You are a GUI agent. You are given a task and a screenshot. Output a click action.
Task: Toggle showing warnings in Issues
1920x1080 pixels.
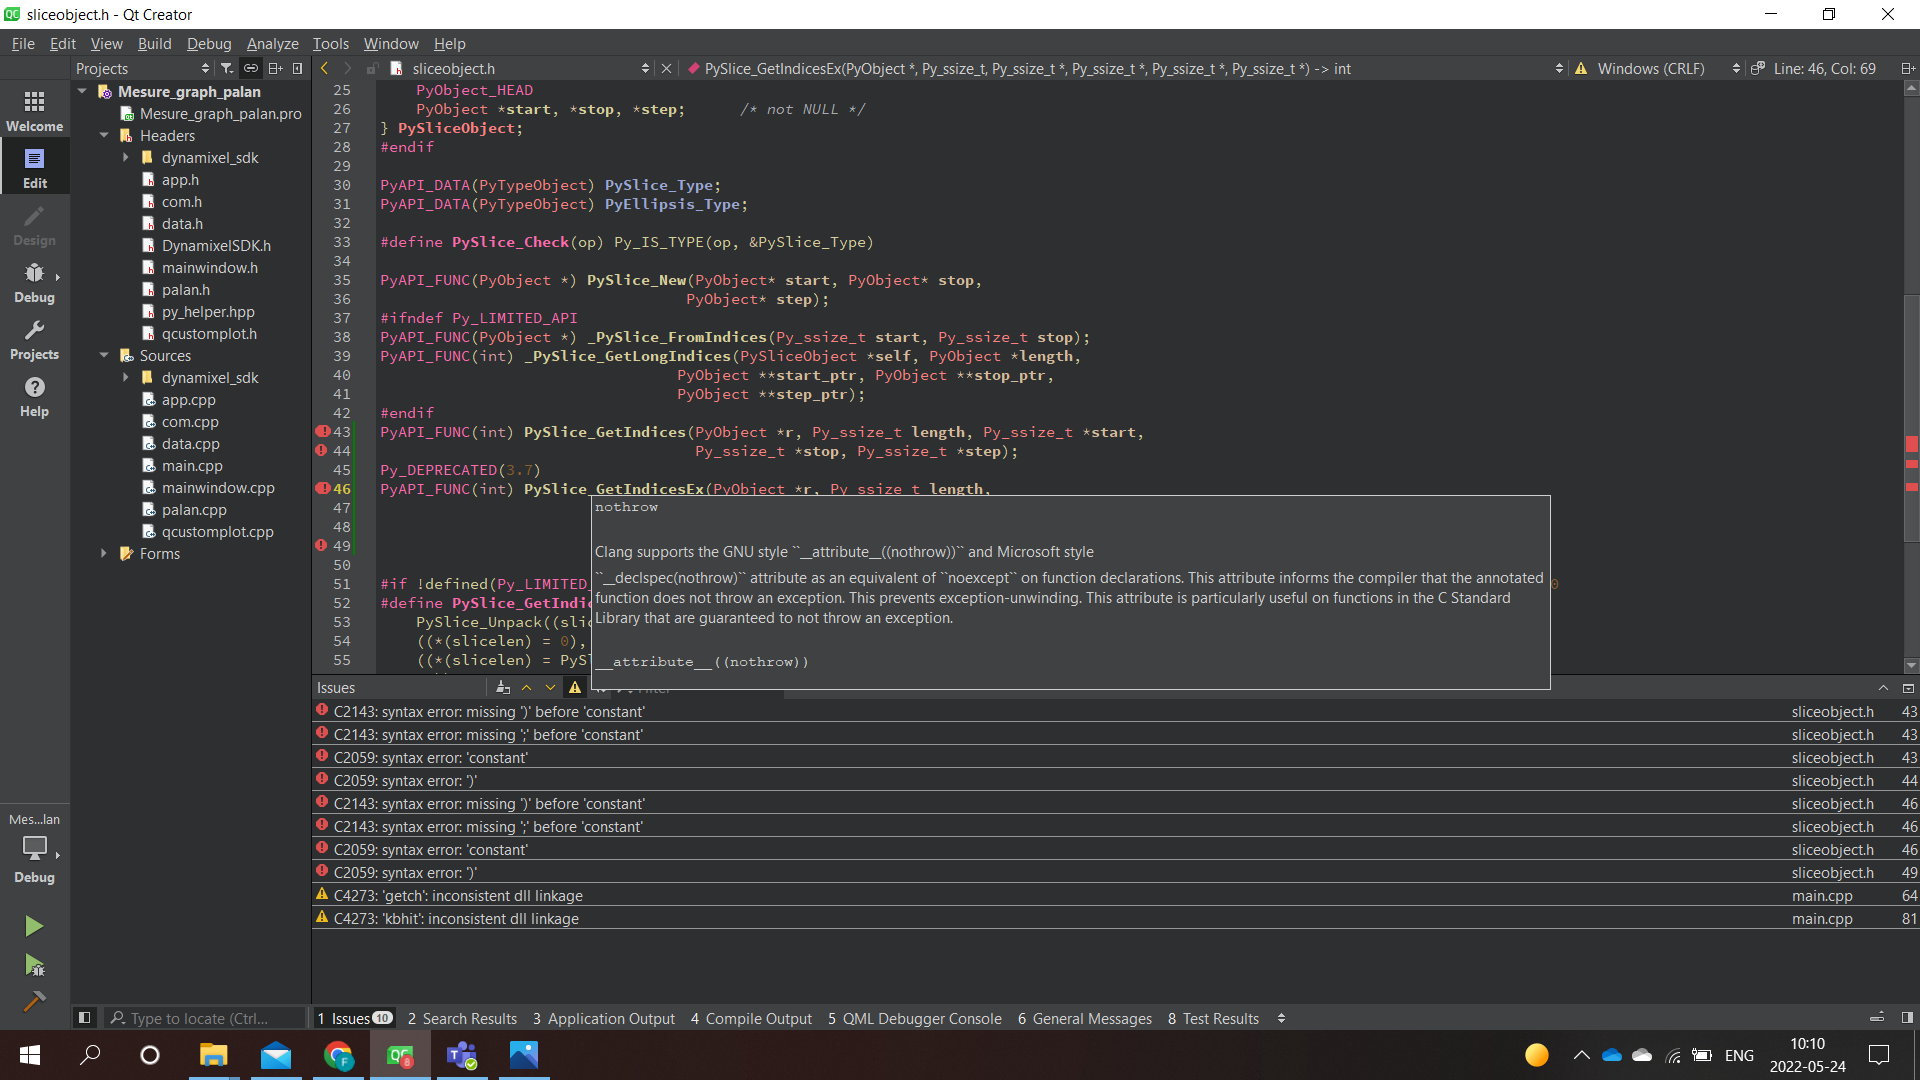575,687
